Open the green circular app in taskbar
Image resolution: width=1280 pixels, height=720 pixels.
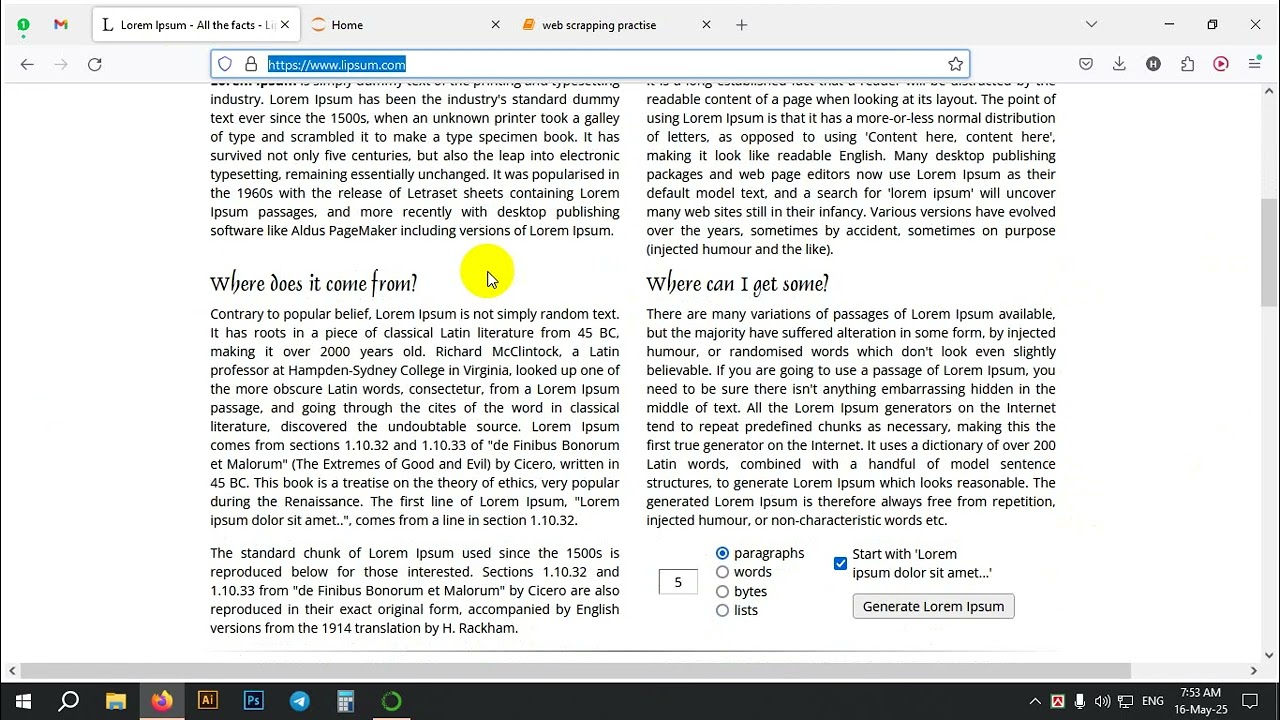click(391, 701)
